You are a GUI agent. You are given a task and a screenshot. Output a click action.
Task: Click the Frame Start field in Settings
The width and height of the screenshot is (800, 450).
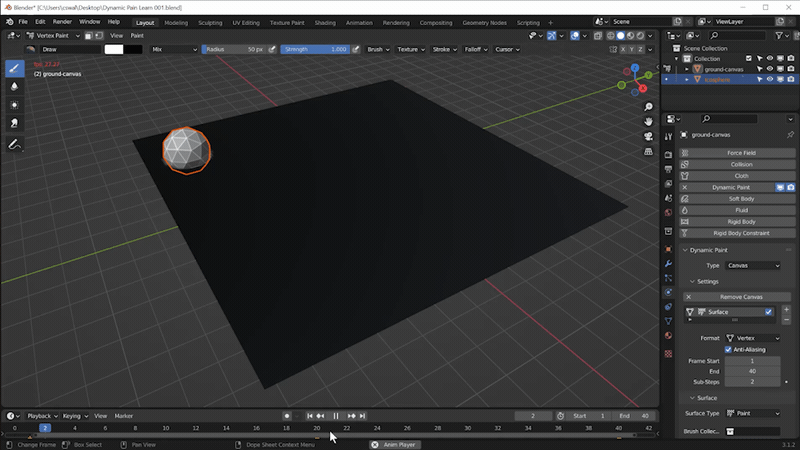(x=752, y=361)
